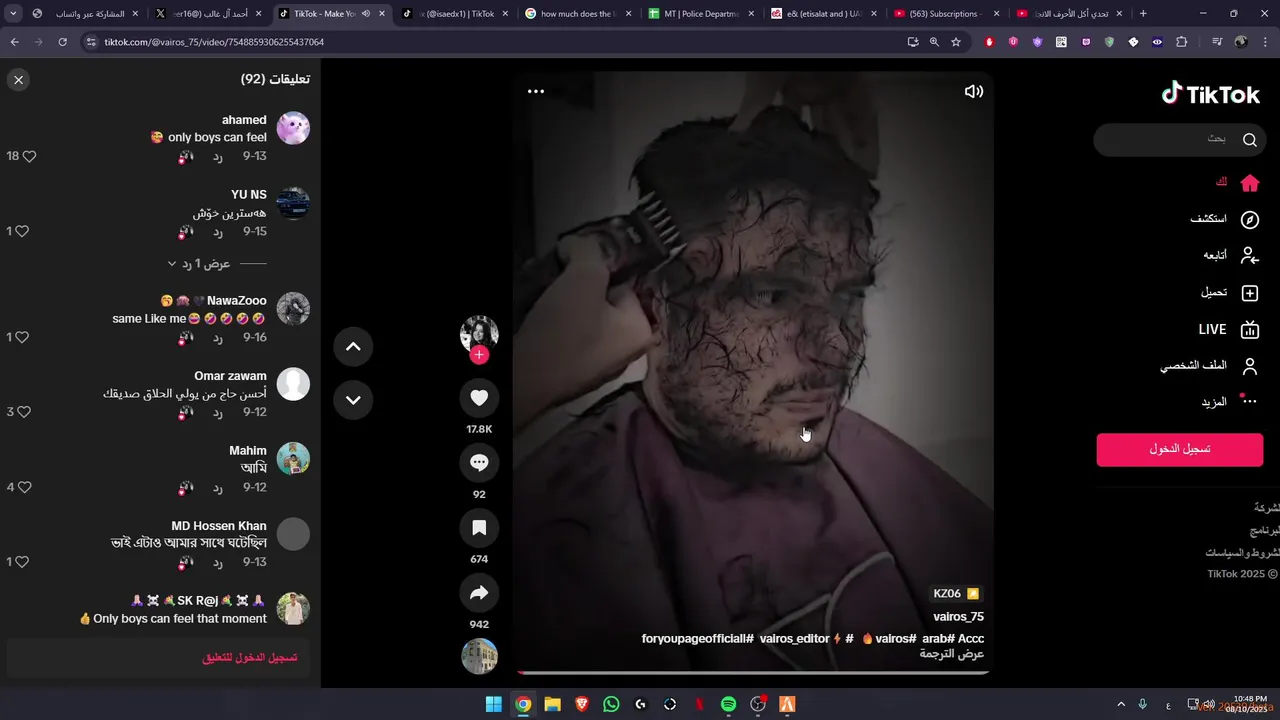Open WhatsApp from the taskbar

tap(611, 704)
